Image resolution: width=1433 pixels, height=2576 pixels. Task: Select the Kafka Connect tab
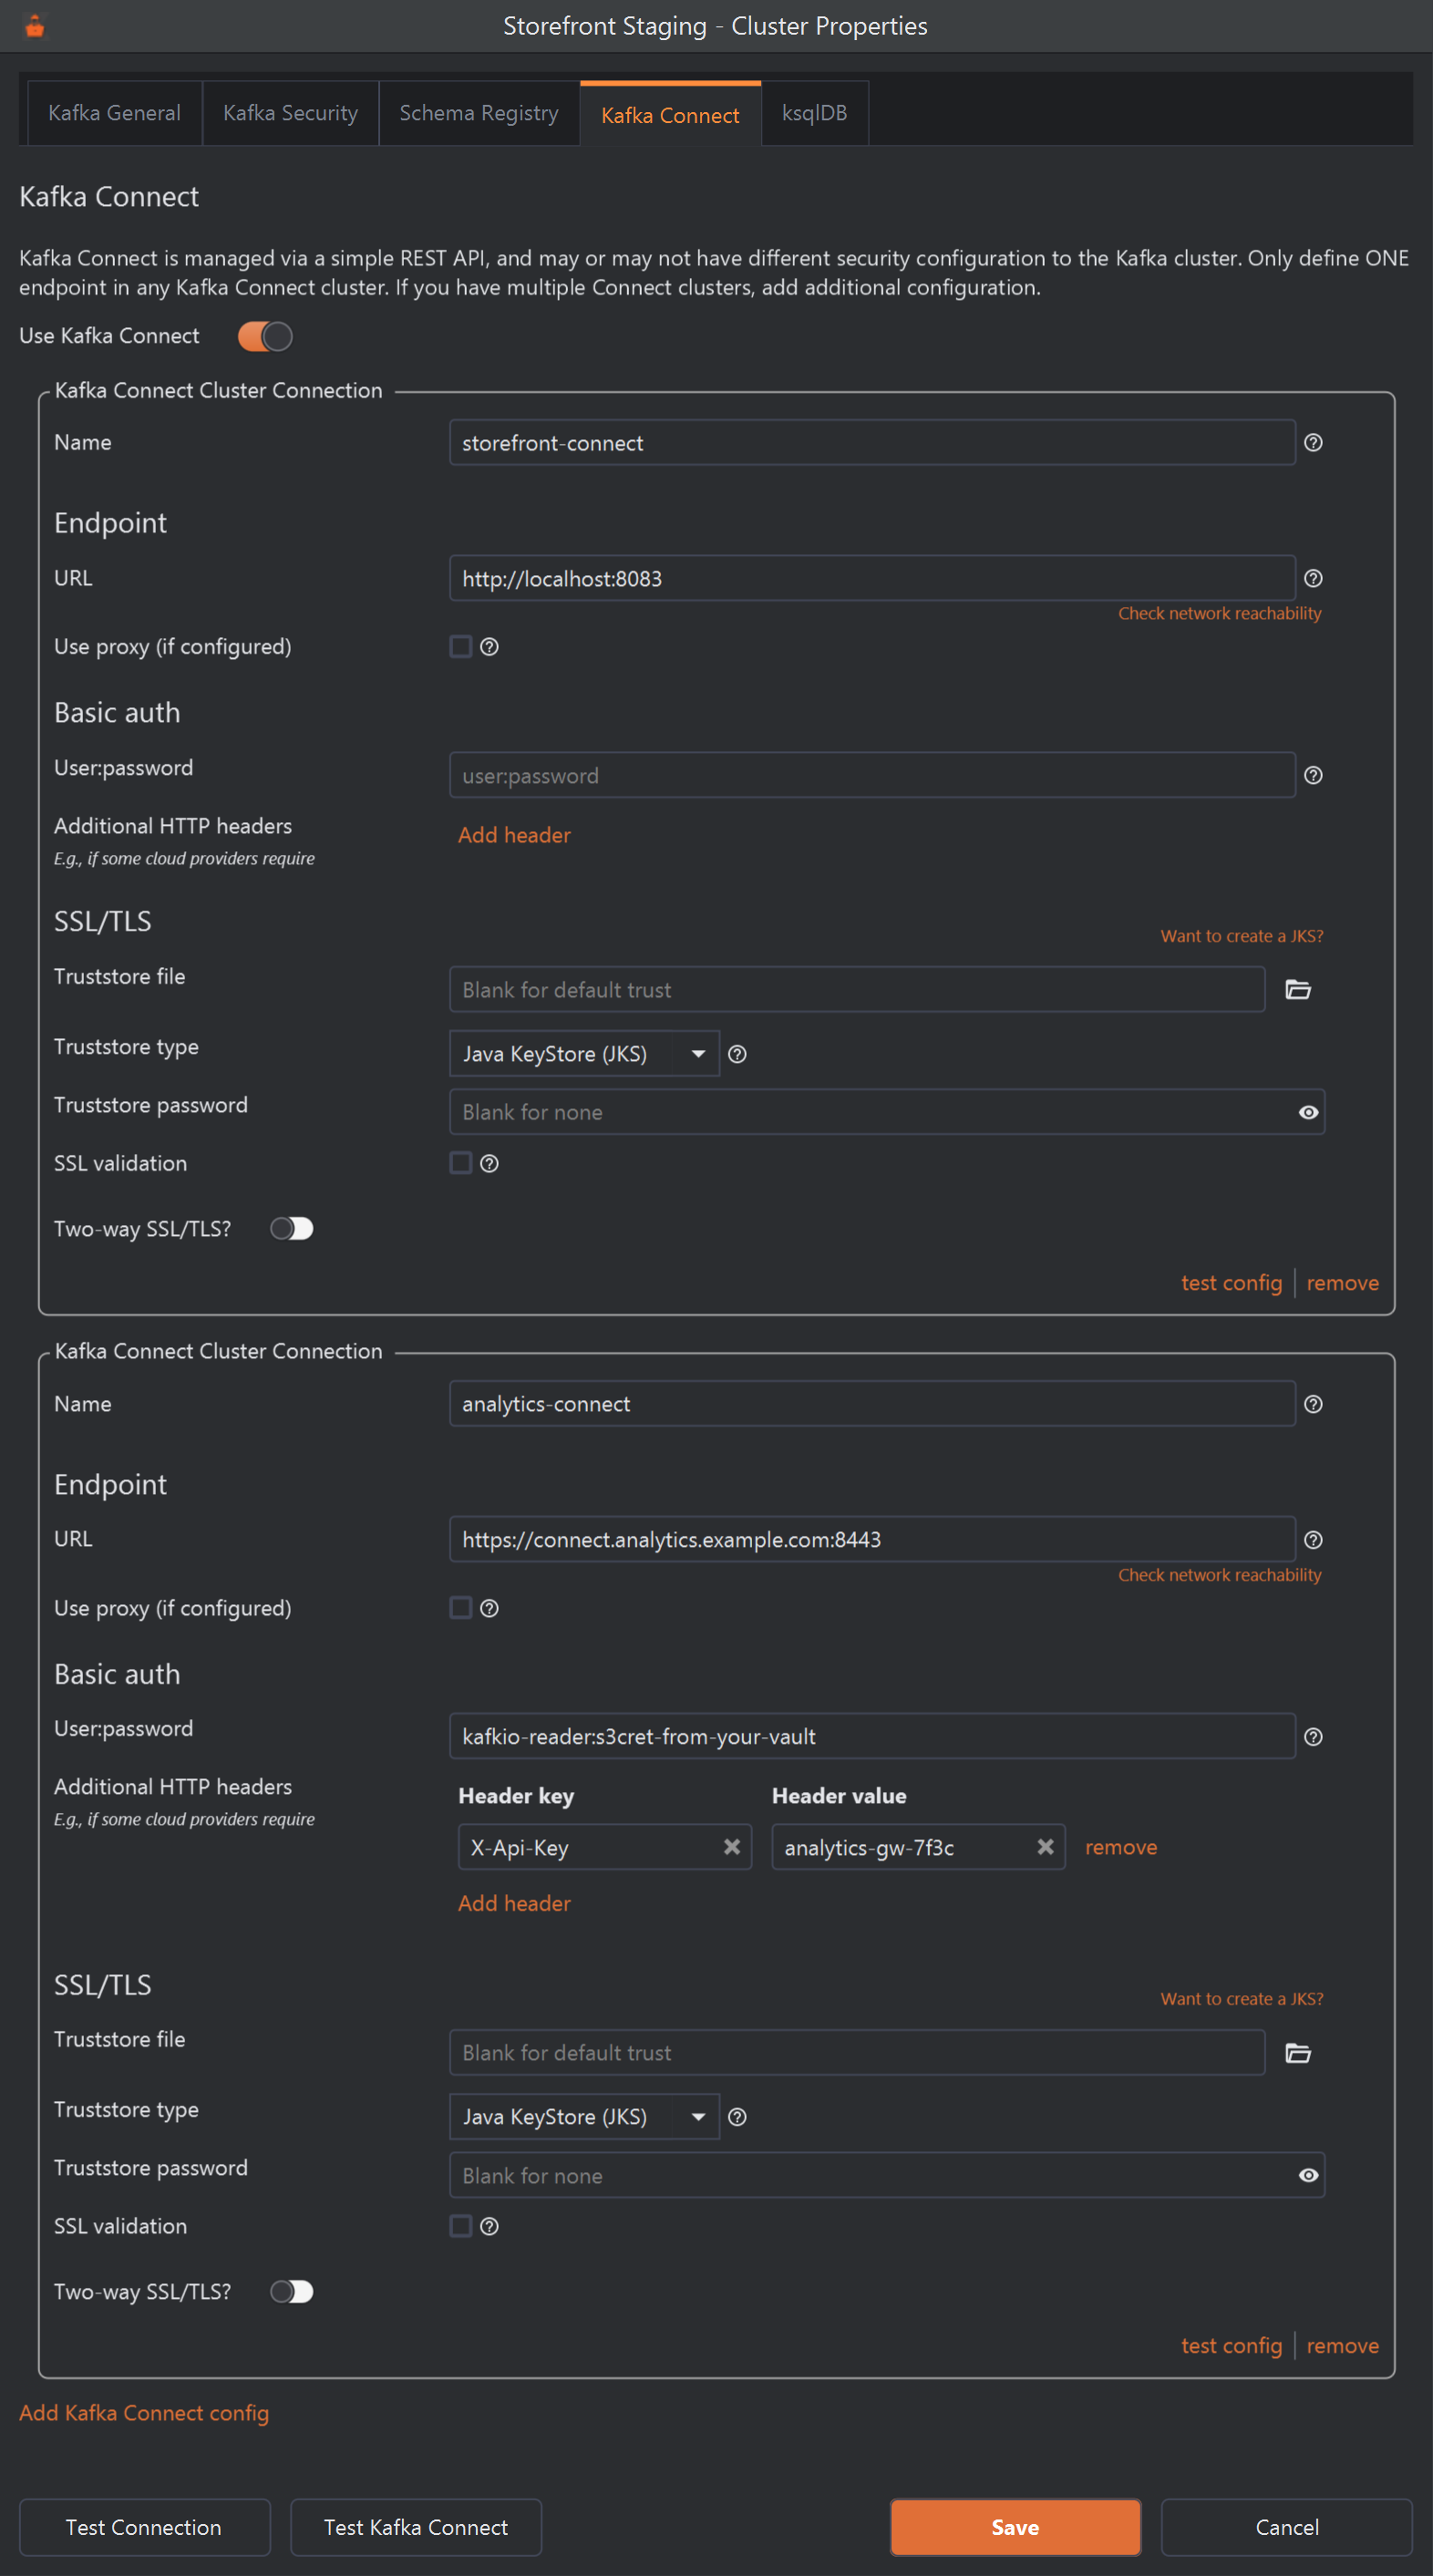(x=670, y=114)
